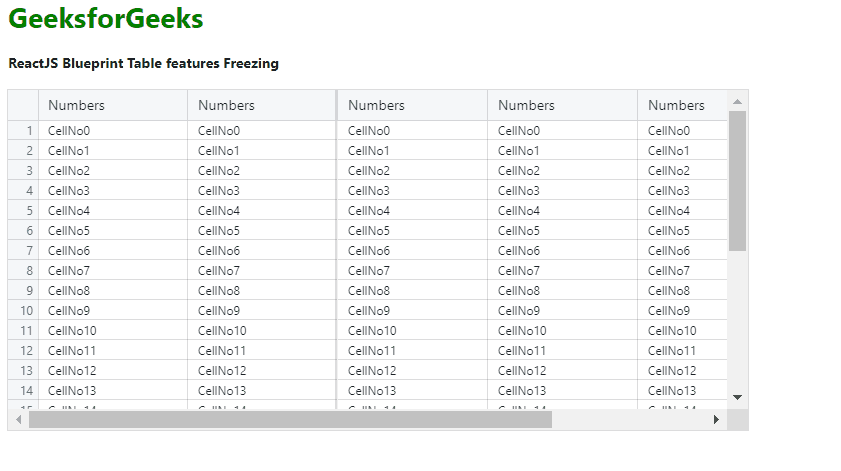Click the vertical scrollbar up arrow
This screenshot has width=841, height=471.
click(x=737, y=101)
